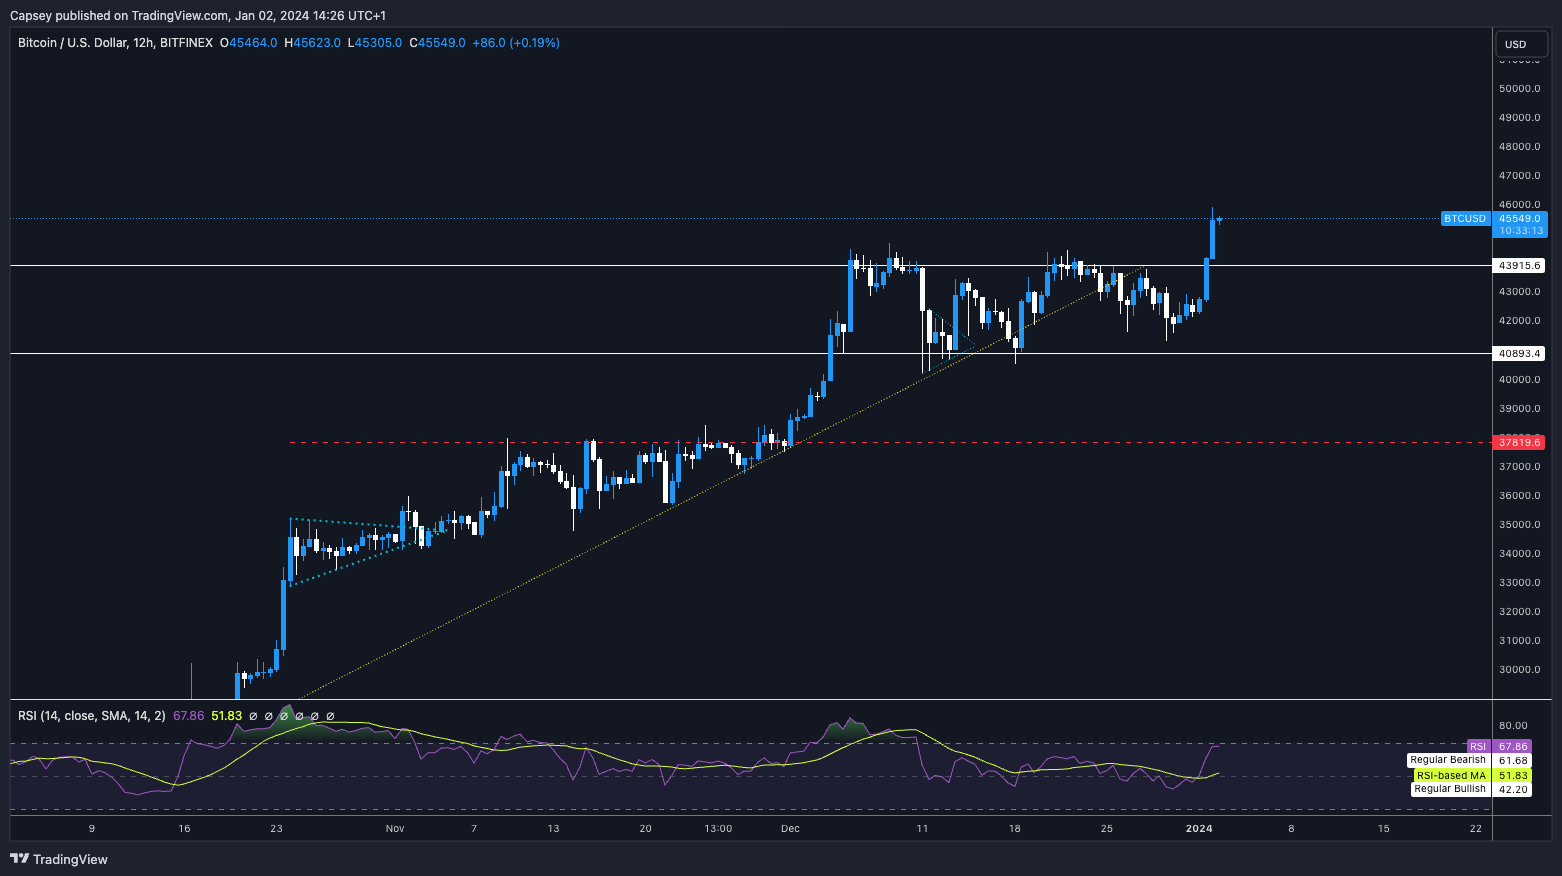Click the TradingView logo at bottom left

coord(59,859)
